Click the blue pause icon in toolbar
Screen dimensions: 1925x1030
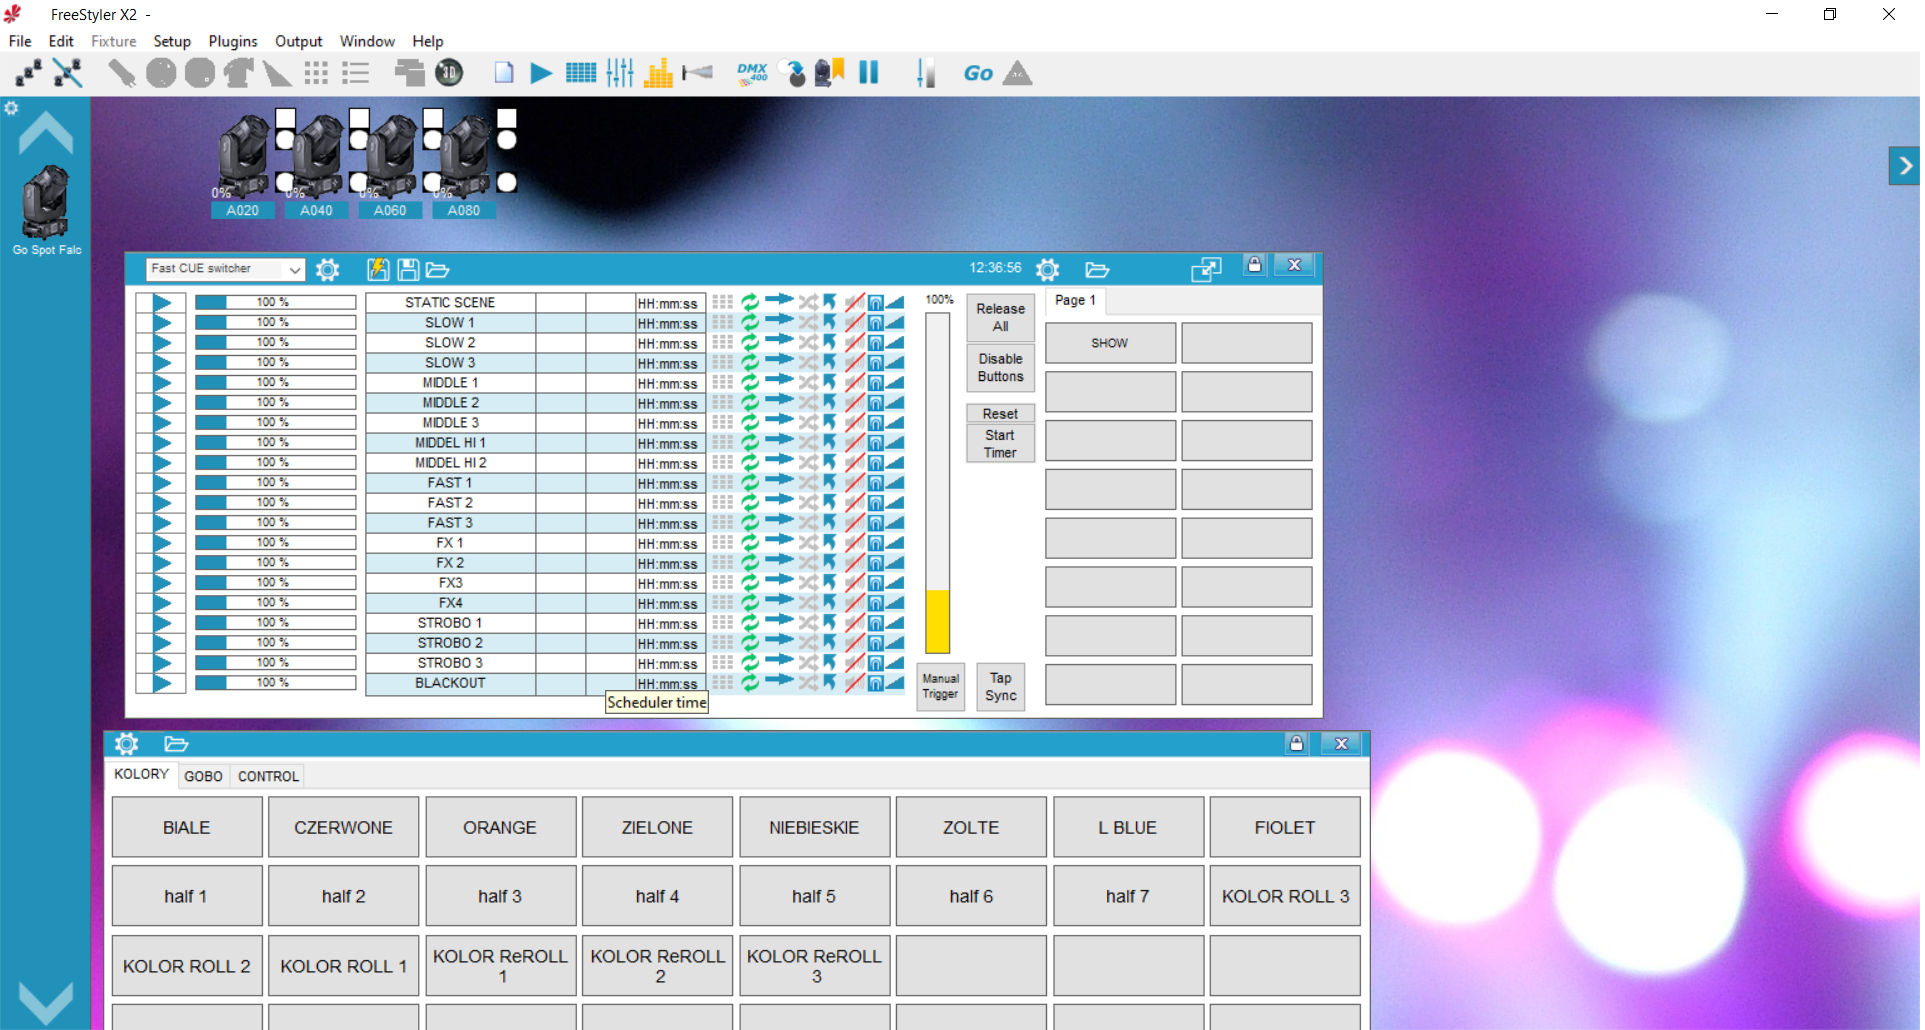pos(868,72)
